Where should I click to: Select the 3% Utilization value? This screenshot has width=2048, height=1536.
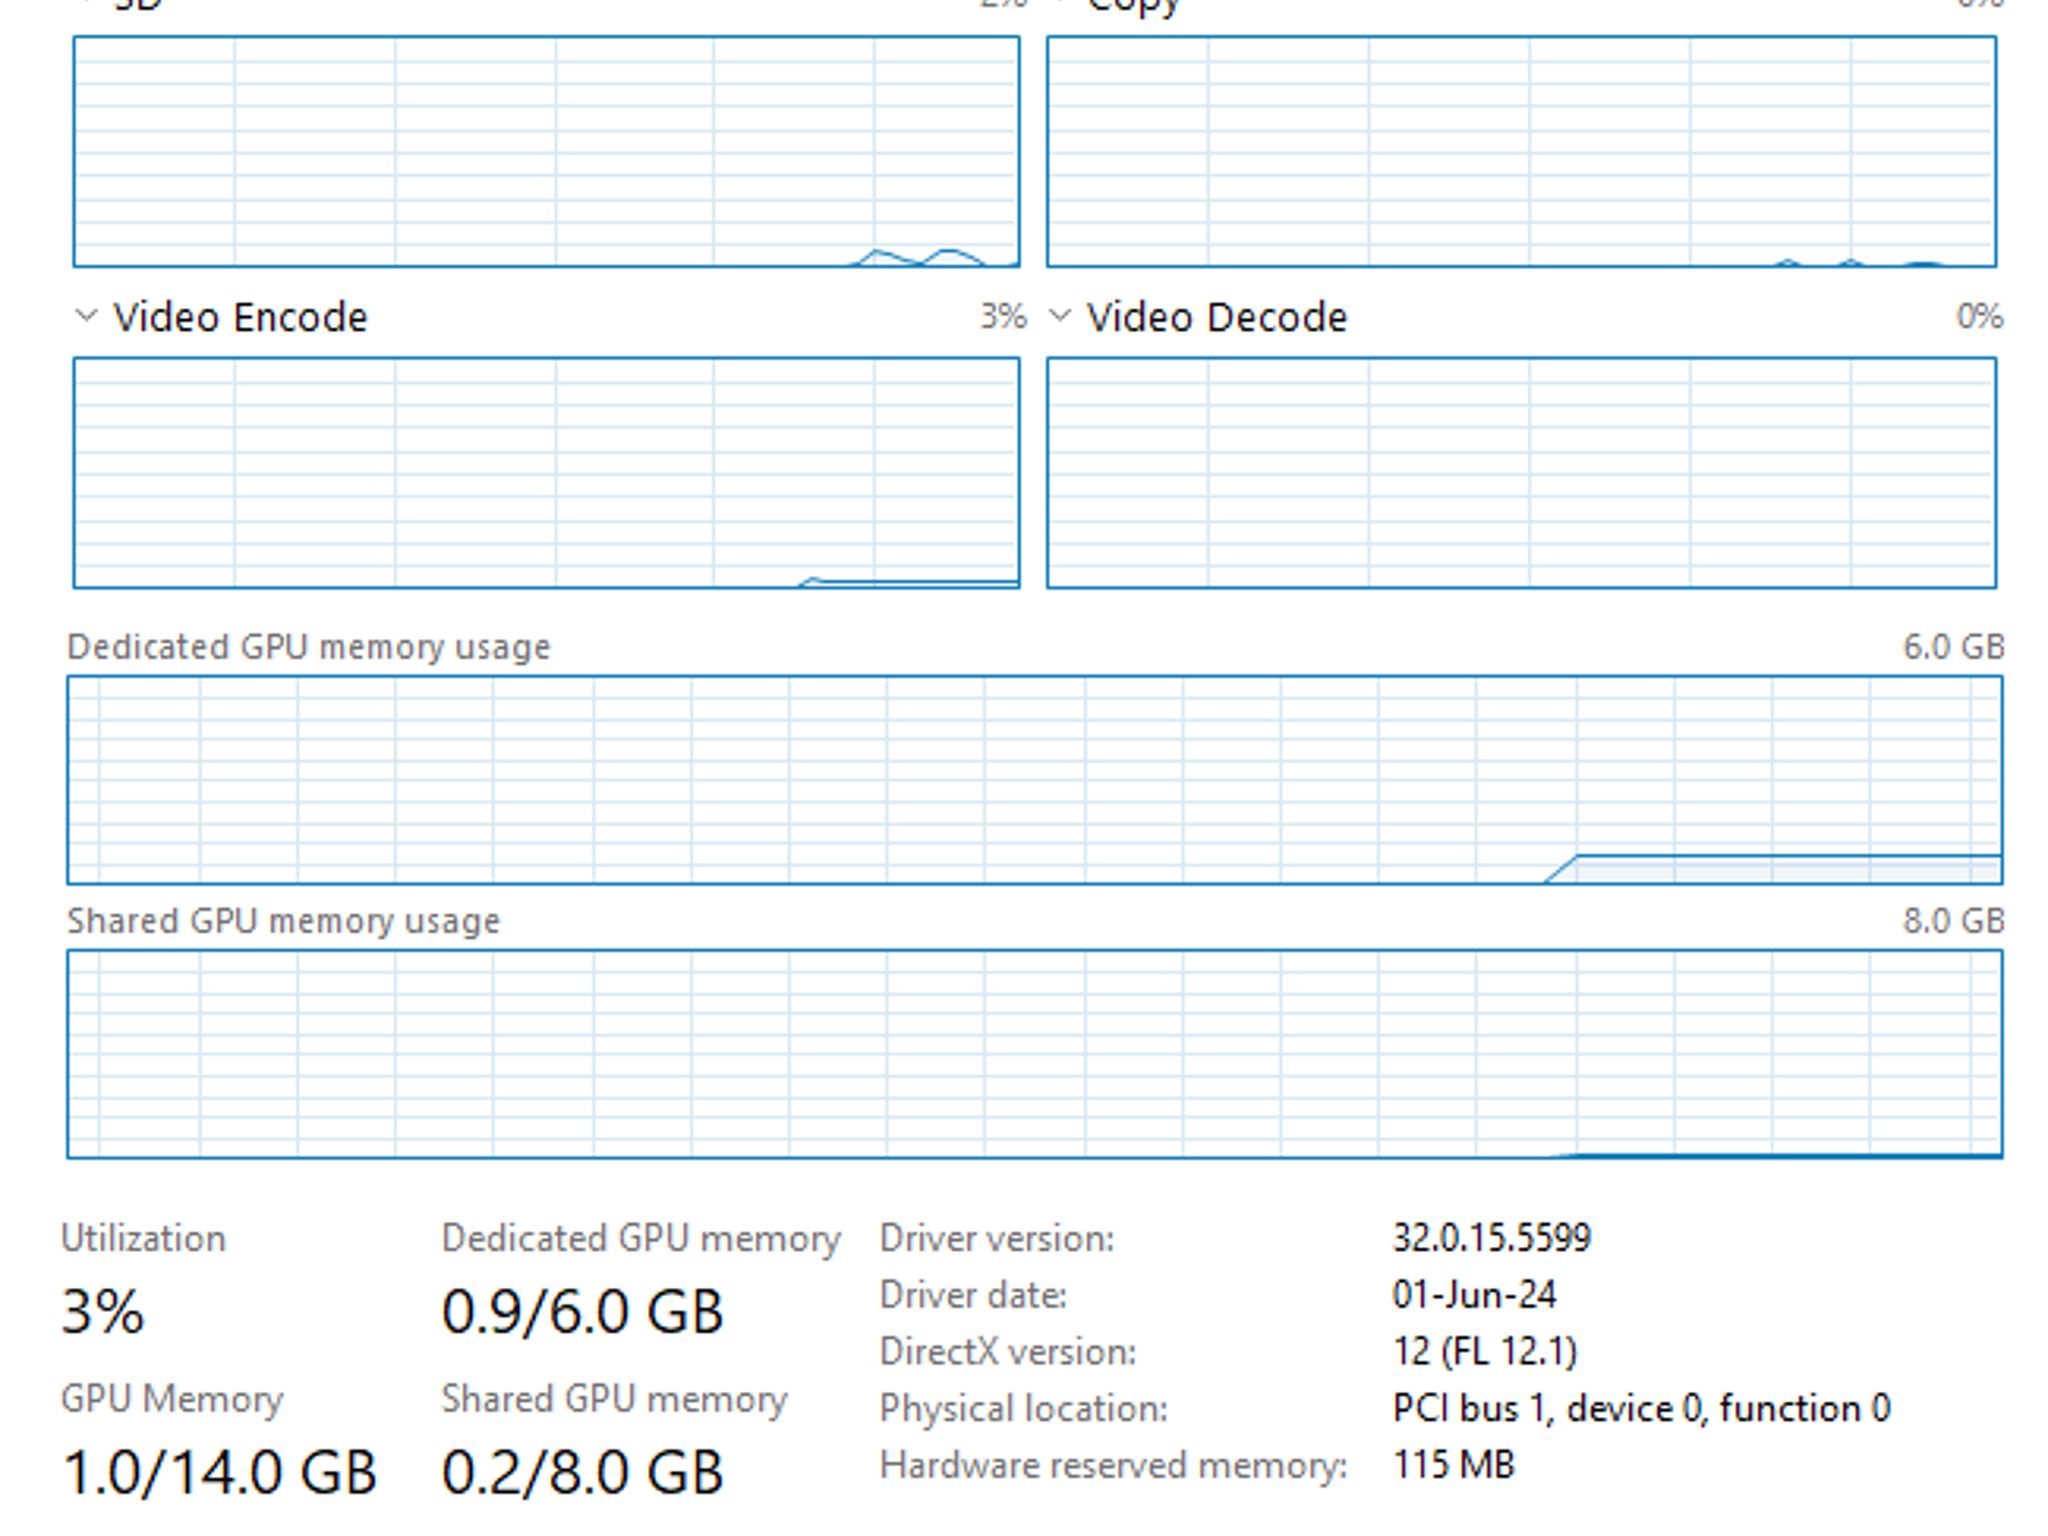click(x=103, y=1311)
